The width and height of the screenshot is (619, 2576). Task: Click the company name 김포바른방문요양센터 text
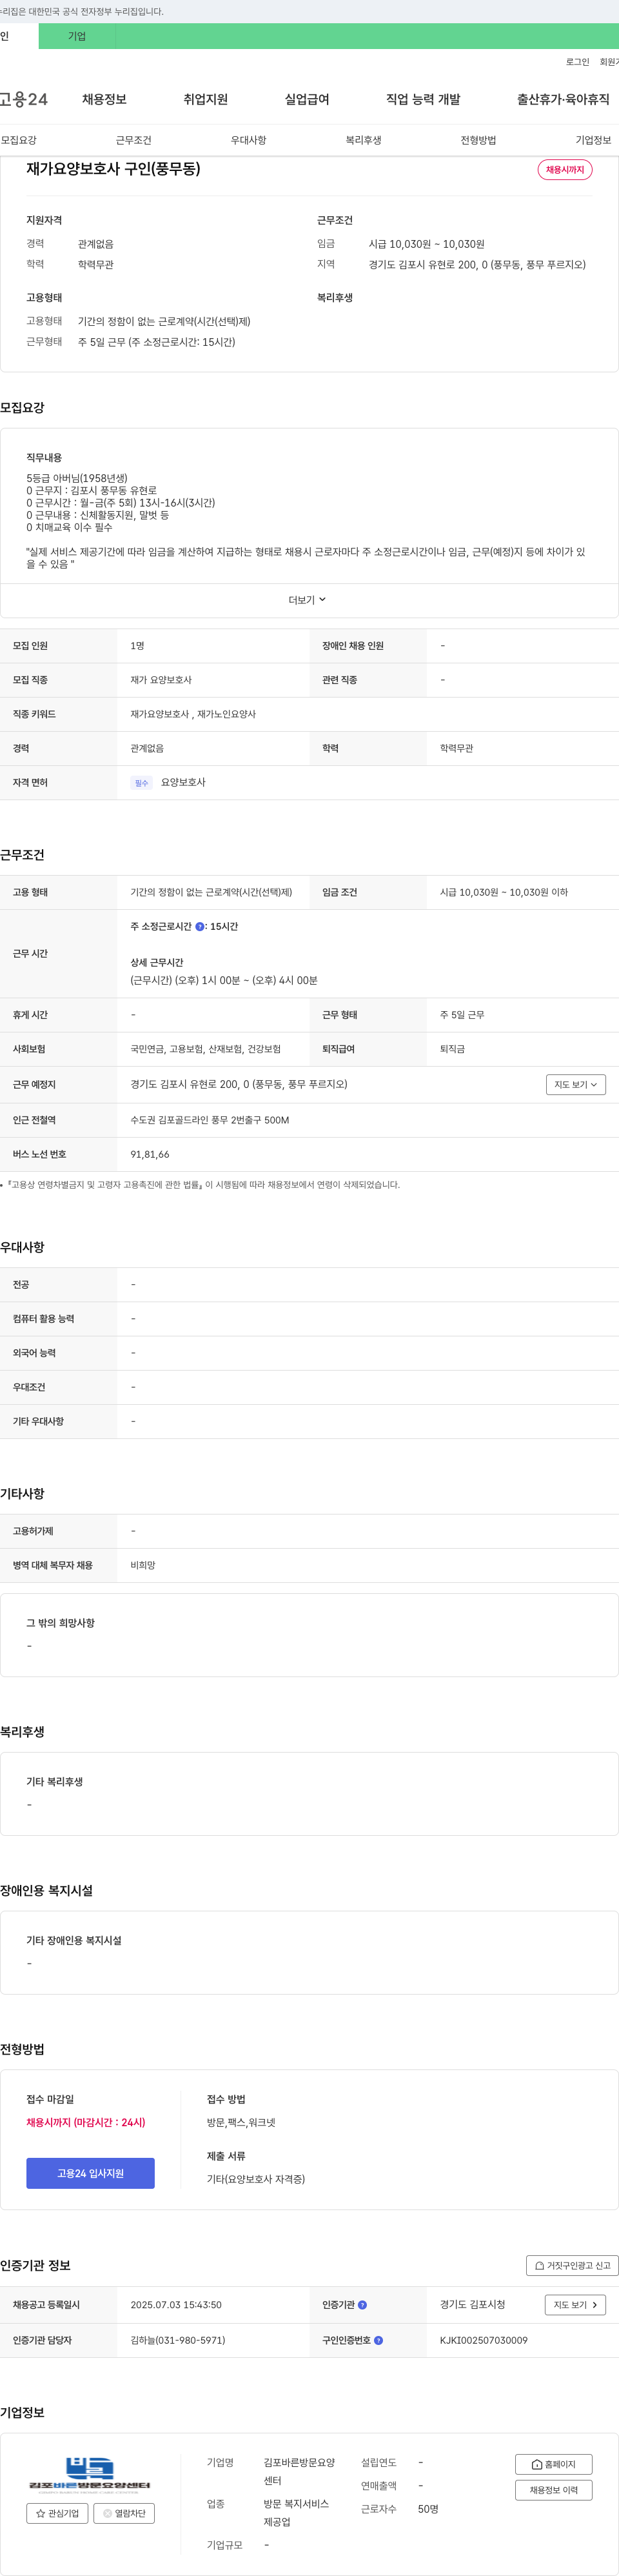click(x=299, y=2471)
